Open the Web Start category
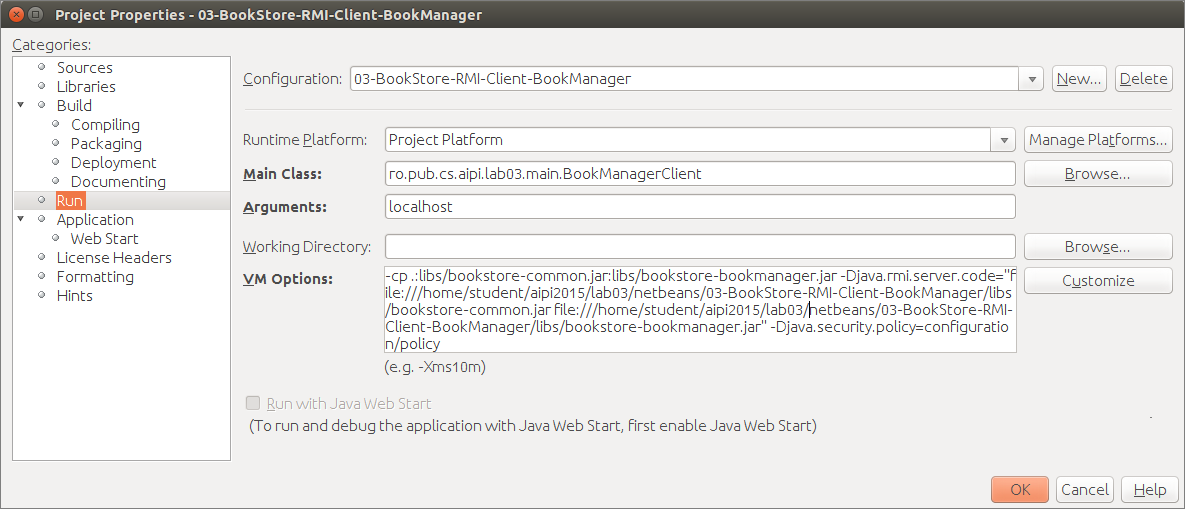The image size is (1185, 509). coord(104,239)
